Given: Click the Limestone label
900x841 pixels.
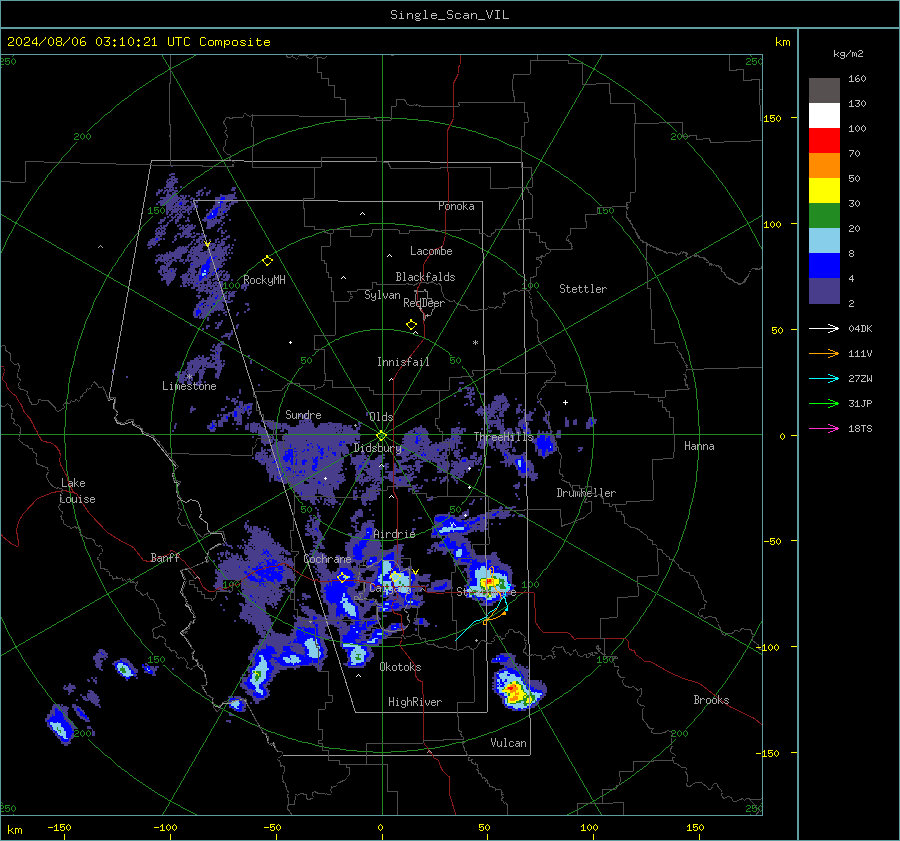Looking at the screenshot, I should [x=189, y=386].
